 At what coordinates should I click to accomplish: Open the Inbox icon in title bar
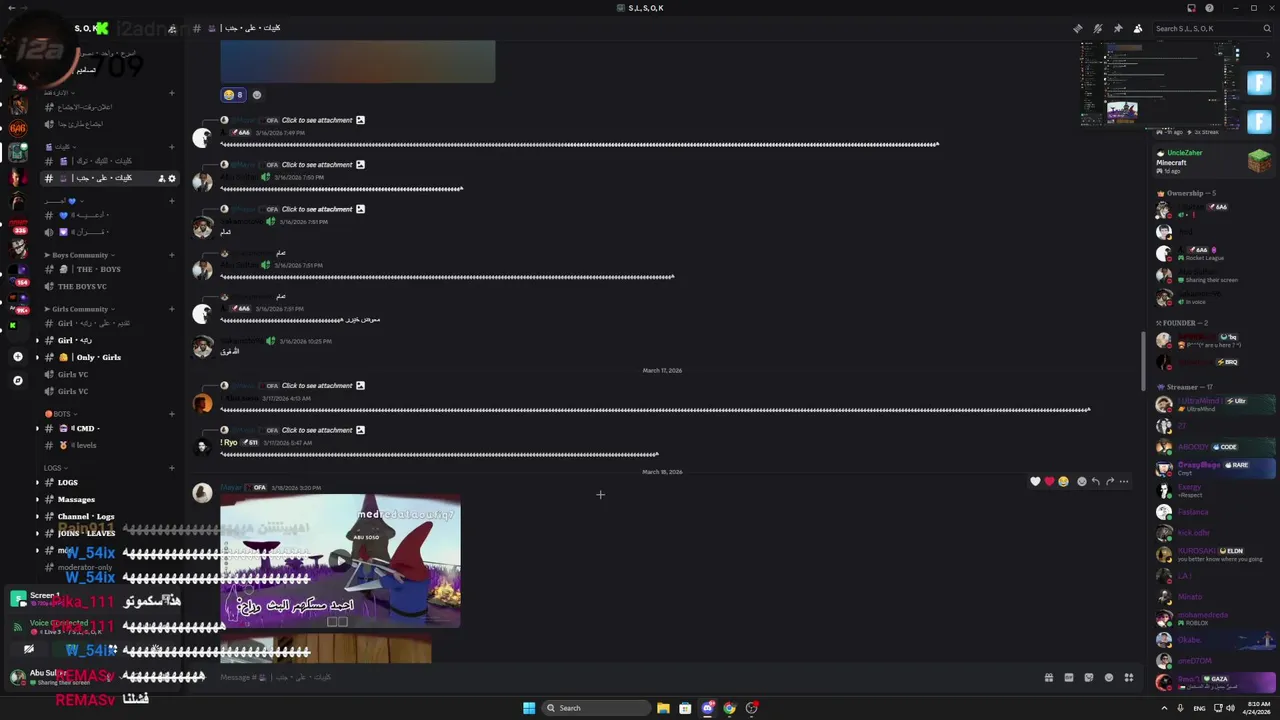click(1191, 8)
